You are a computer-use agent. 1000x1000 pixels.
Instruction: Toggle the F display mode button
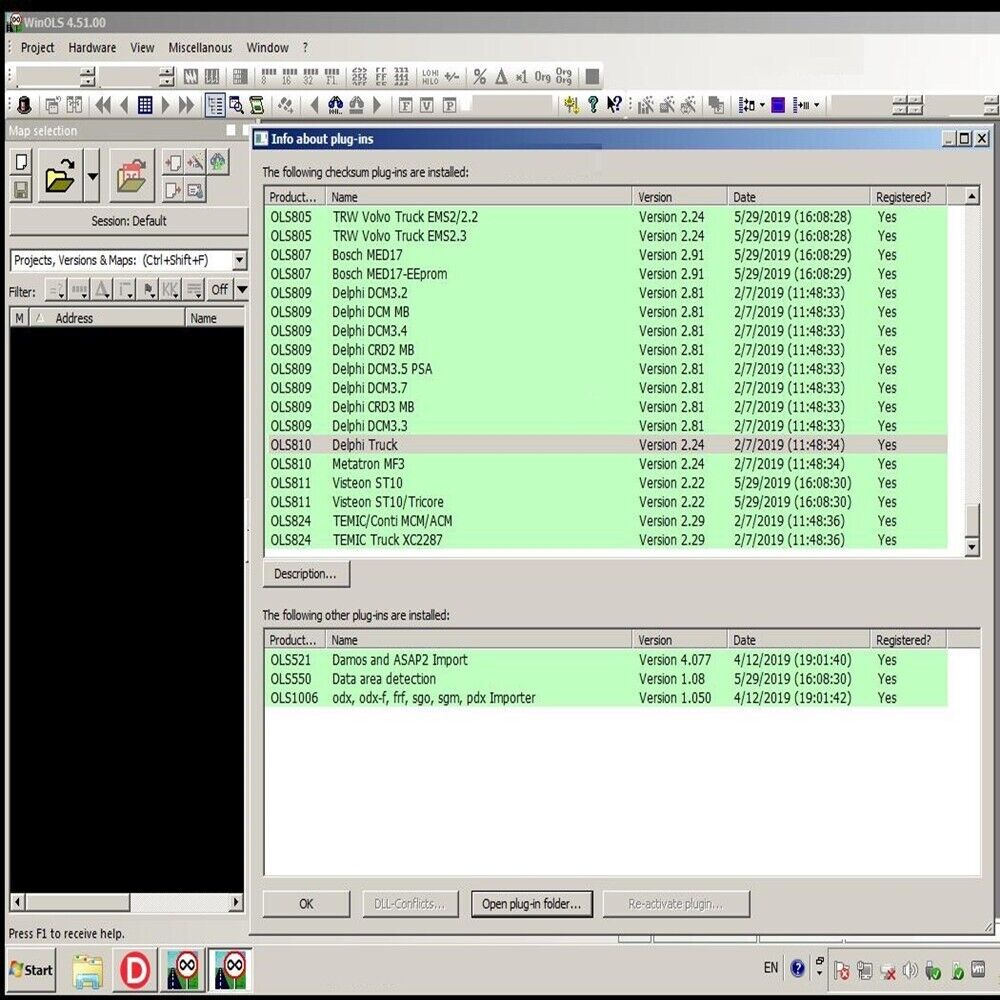(x=405, y=103)
